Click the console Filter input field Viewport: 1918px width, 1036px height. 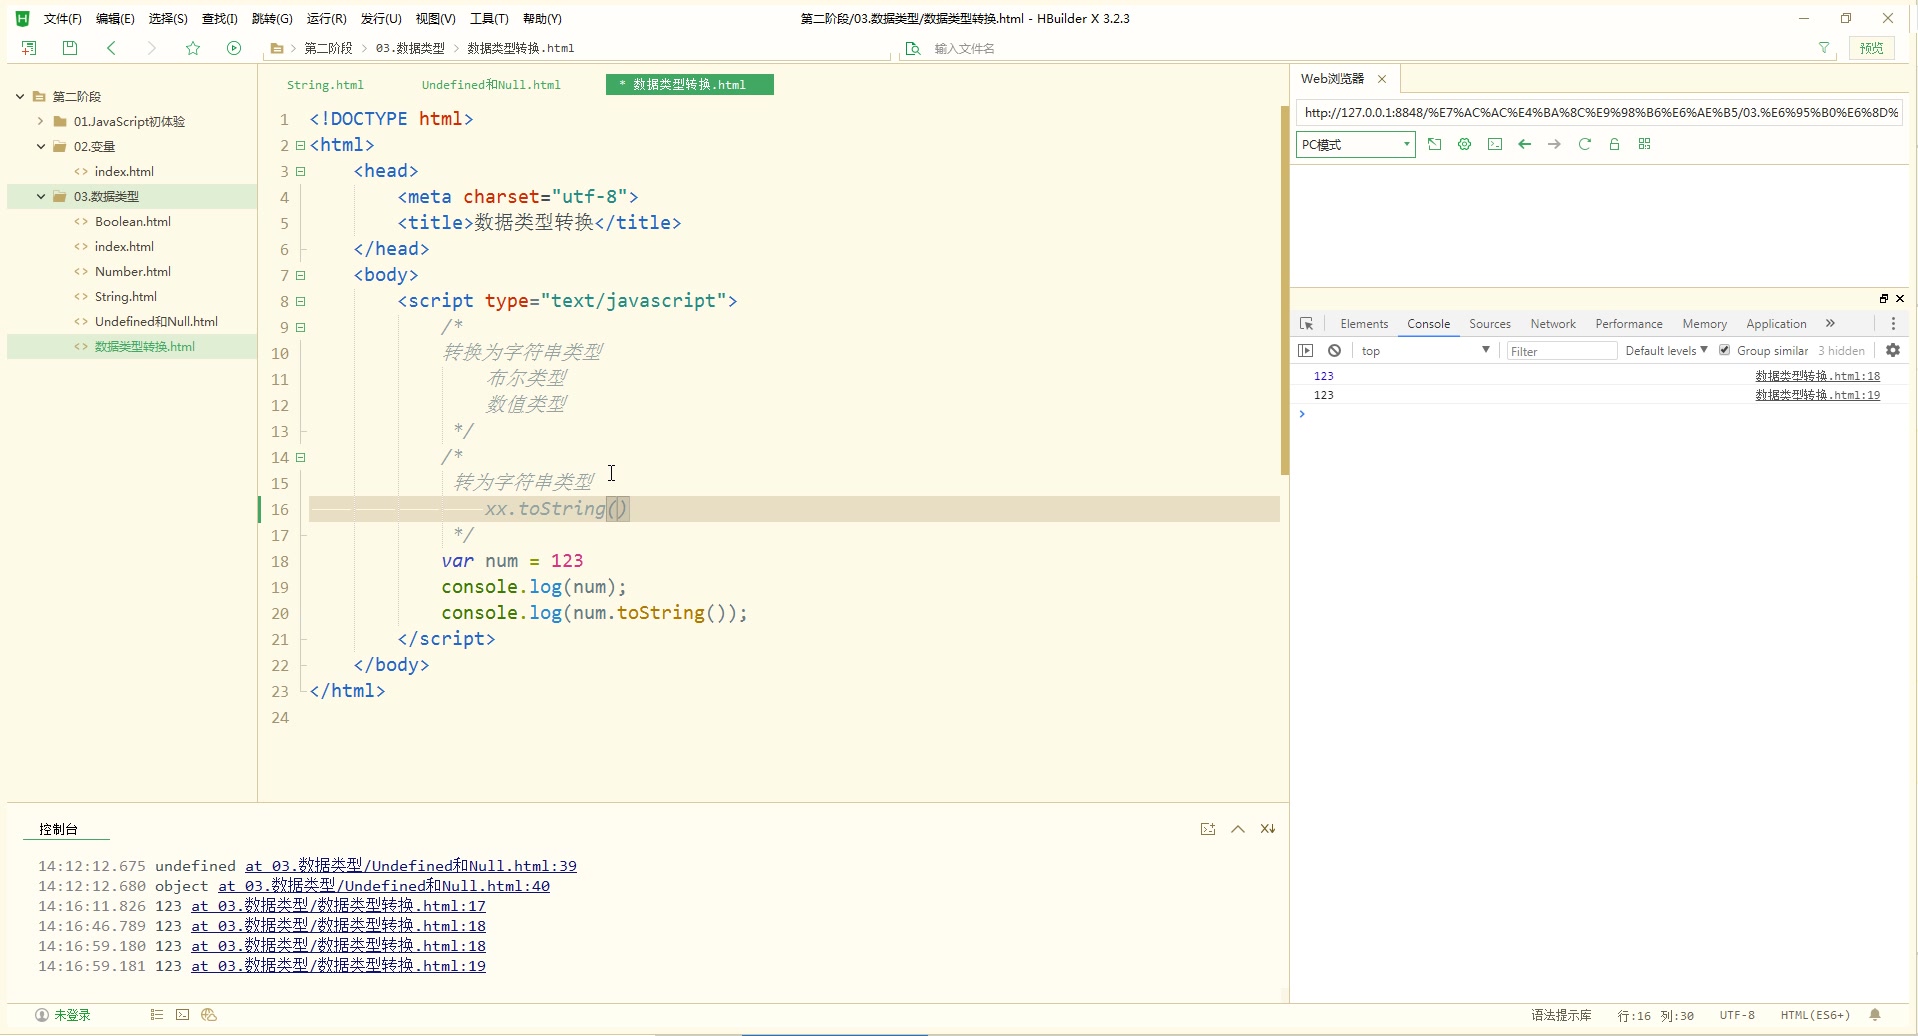pos(1560,351)
